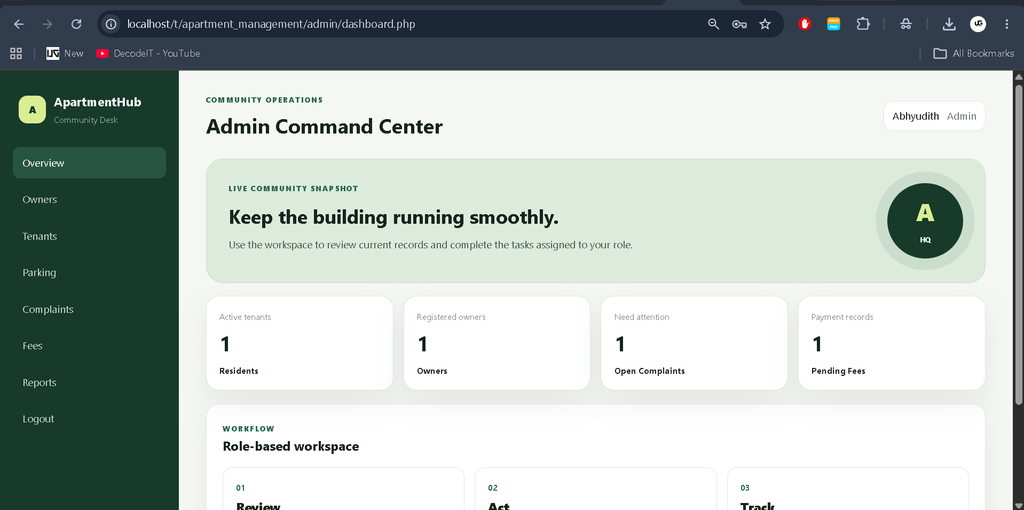Viewport: 1024px width, 510px height.
Task: Open Complaints in the sidebar
Action: 89,309
